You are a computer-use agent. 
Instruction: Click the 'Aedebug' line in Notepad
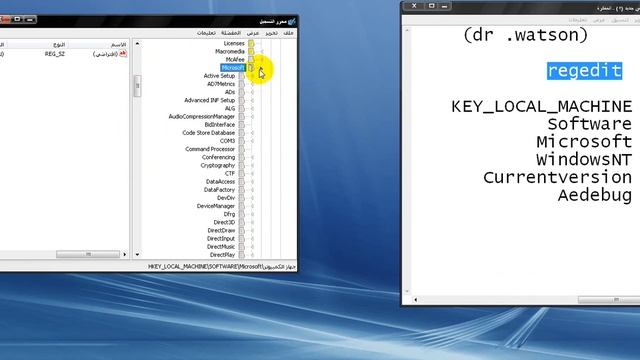(595, 195)
